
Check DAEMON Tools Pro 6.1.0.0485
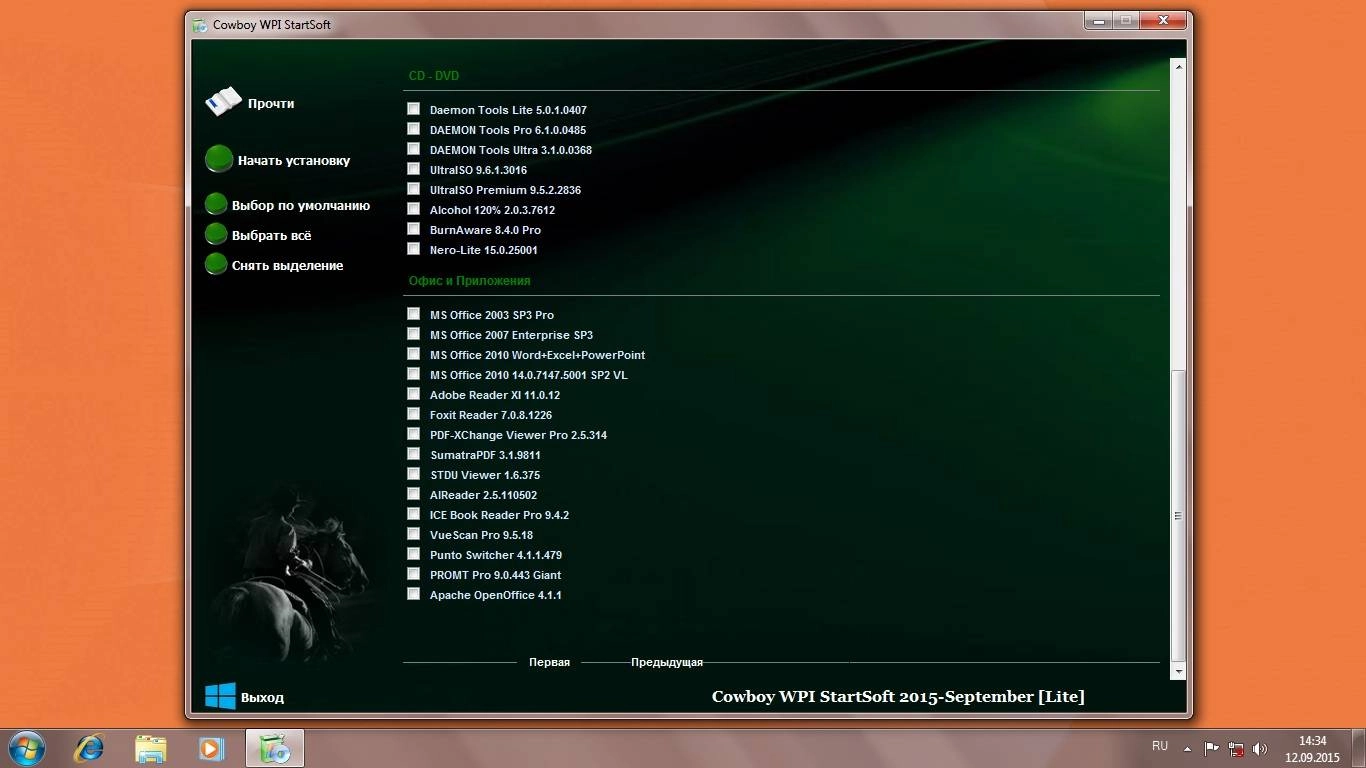(413, 129)
